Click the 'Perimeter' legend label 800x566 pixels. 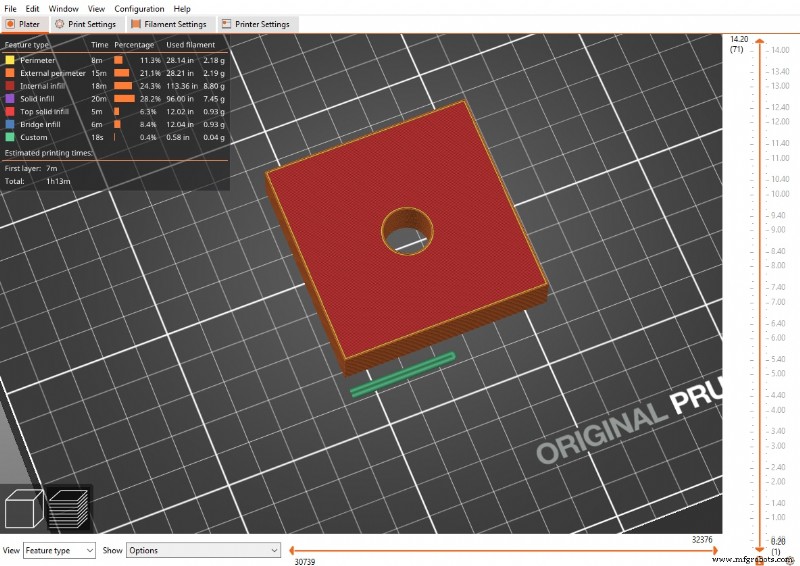[37, 60]
